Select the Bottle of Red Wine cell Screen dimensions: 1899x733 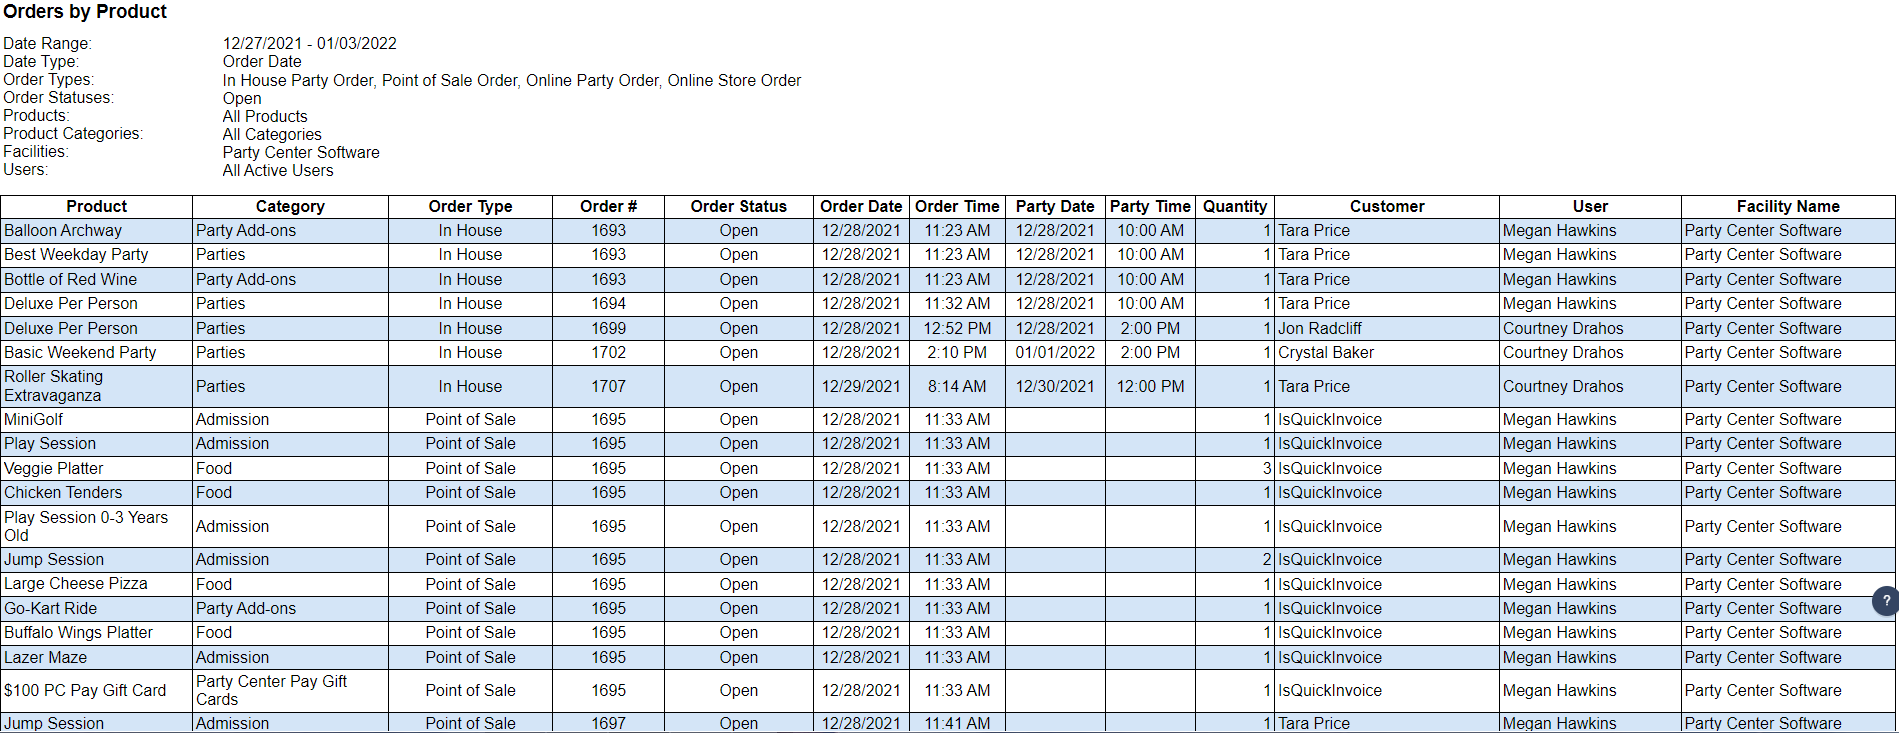(x=97, y=280)
